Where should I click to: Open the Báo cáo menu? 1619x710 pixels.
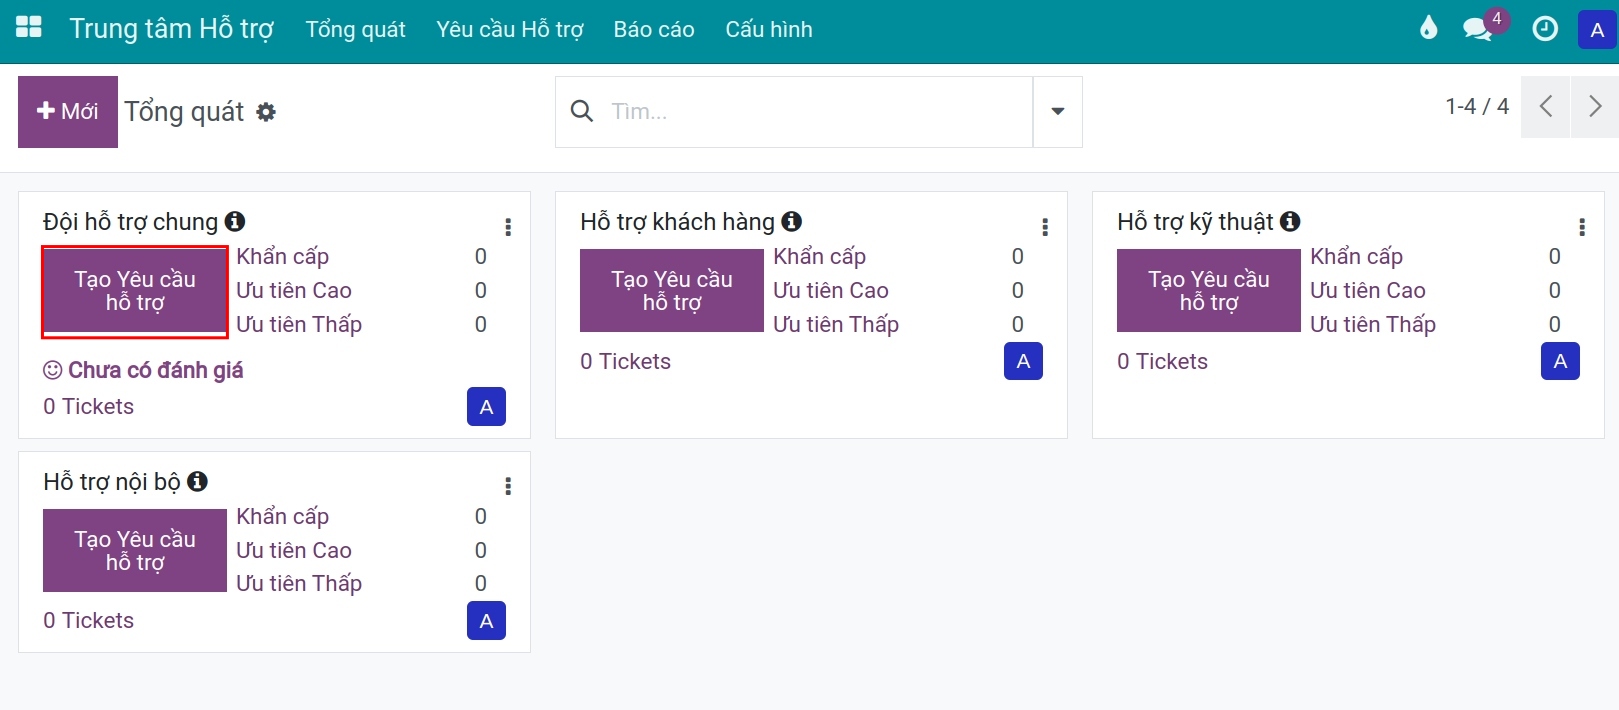point(654,29)
